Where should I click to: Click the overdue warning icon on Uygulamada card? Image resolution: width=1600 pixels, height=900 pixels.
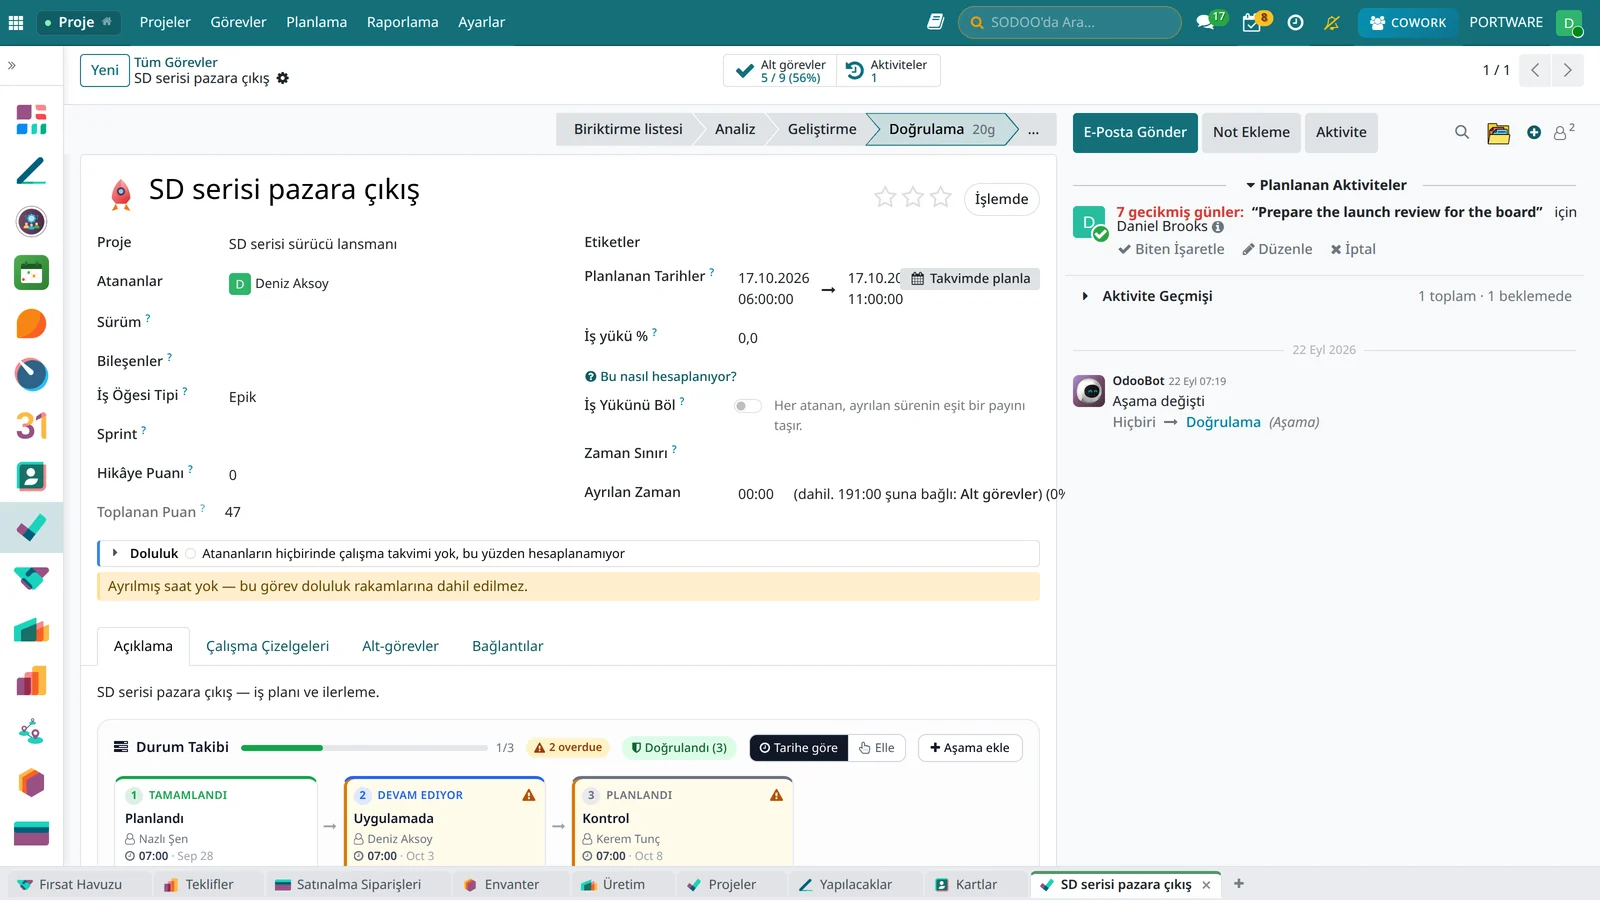pyautogui.click(x=529, y=795)
